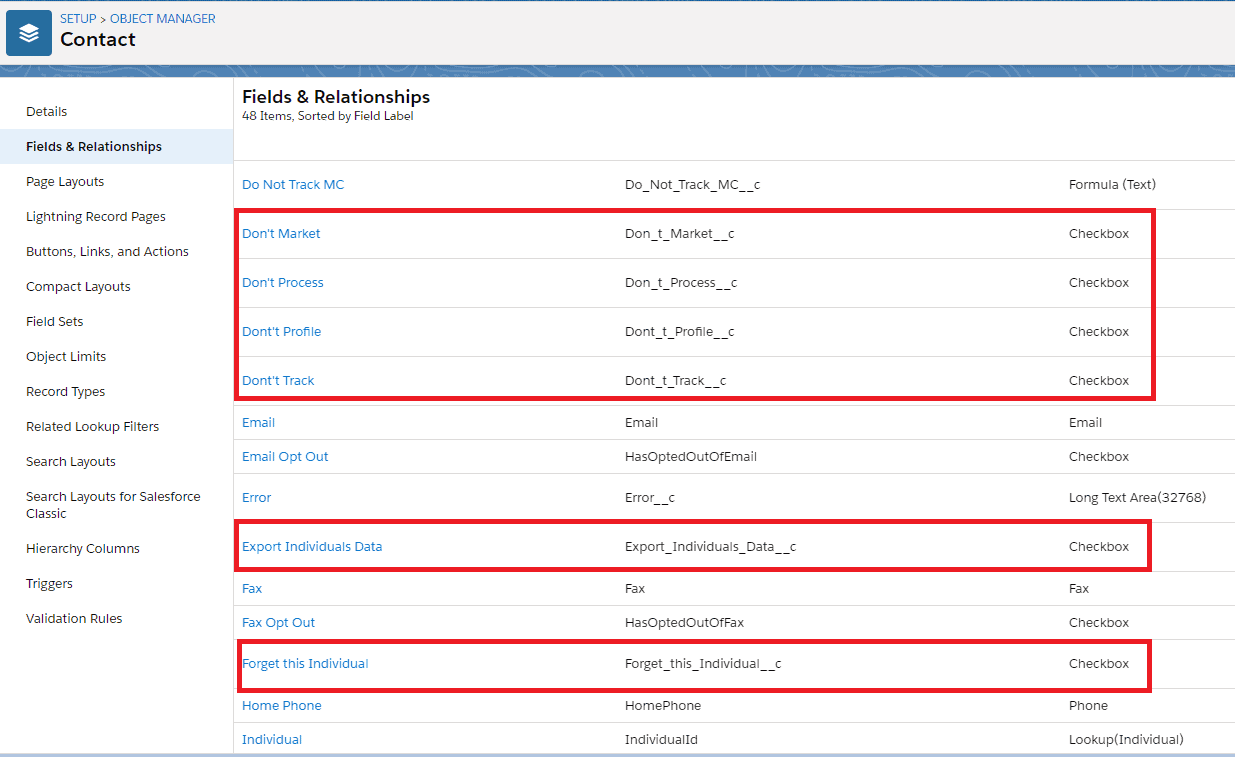Open Validation Rules section
This screenshot has height=757, width=1235.
coord(74,619)
